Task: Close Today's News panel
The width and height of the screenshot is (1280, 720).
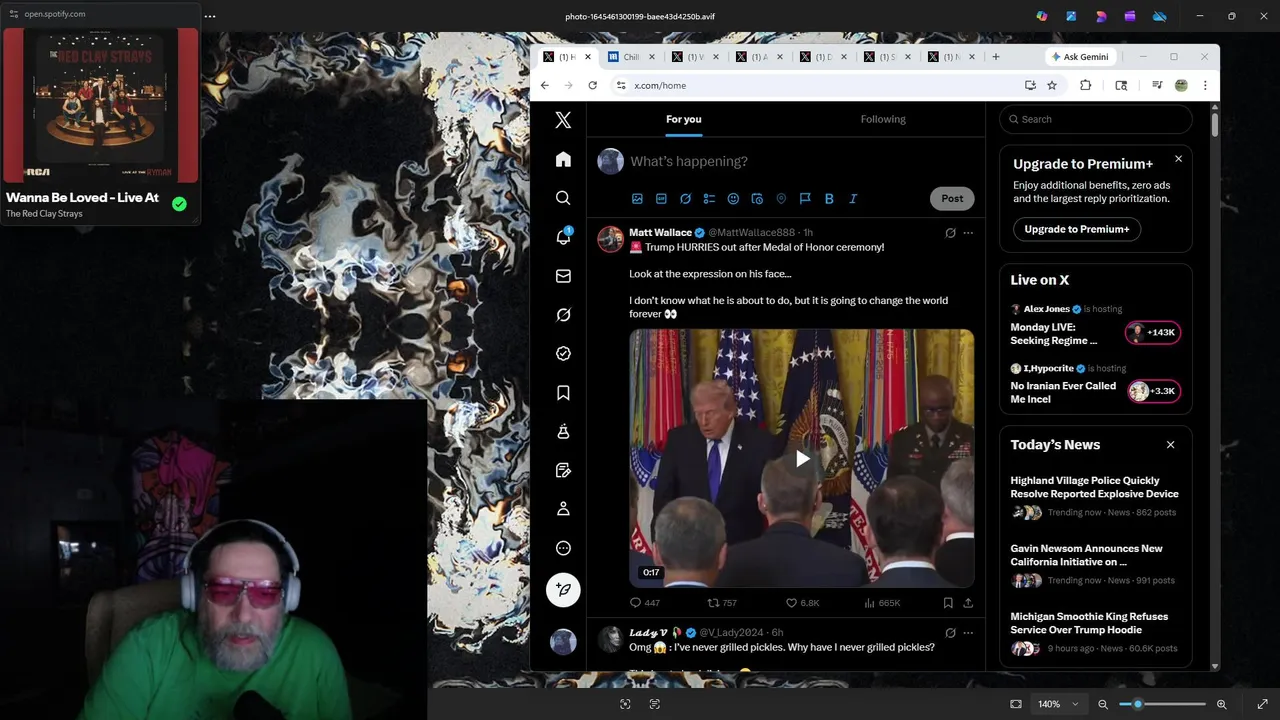Action: (1170, 445)
